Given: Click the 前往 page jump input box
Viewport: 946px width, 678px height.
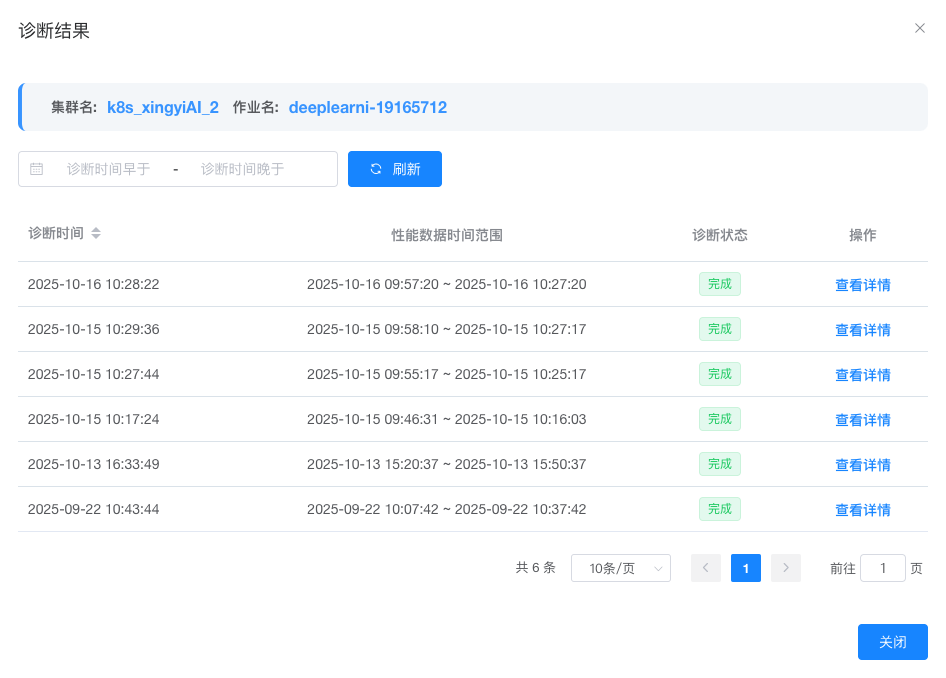Looking at the screenshot, I should pyautogui.click(x=882, y=568).
